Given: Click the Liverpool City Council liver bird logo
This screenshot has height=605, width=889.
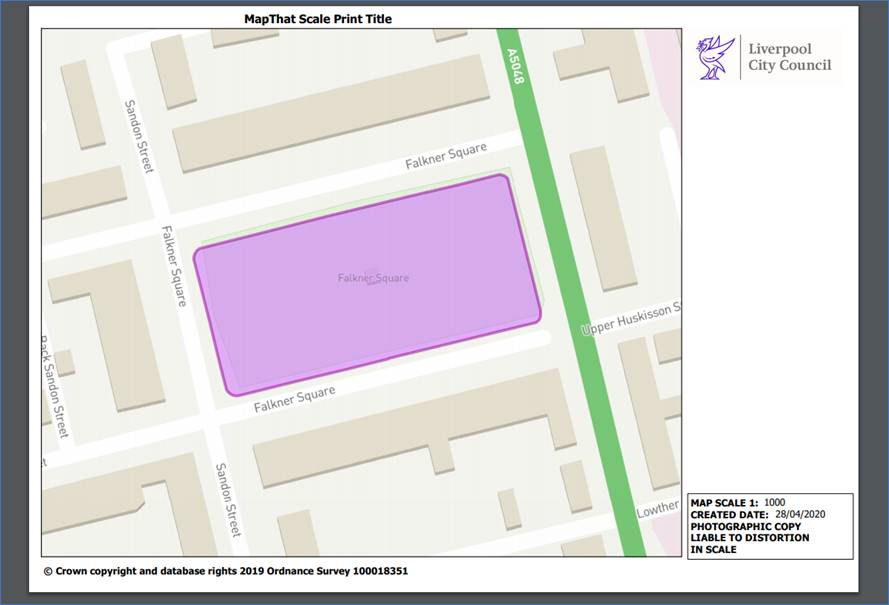Looking at the screenshot, I should pos(716,57).
